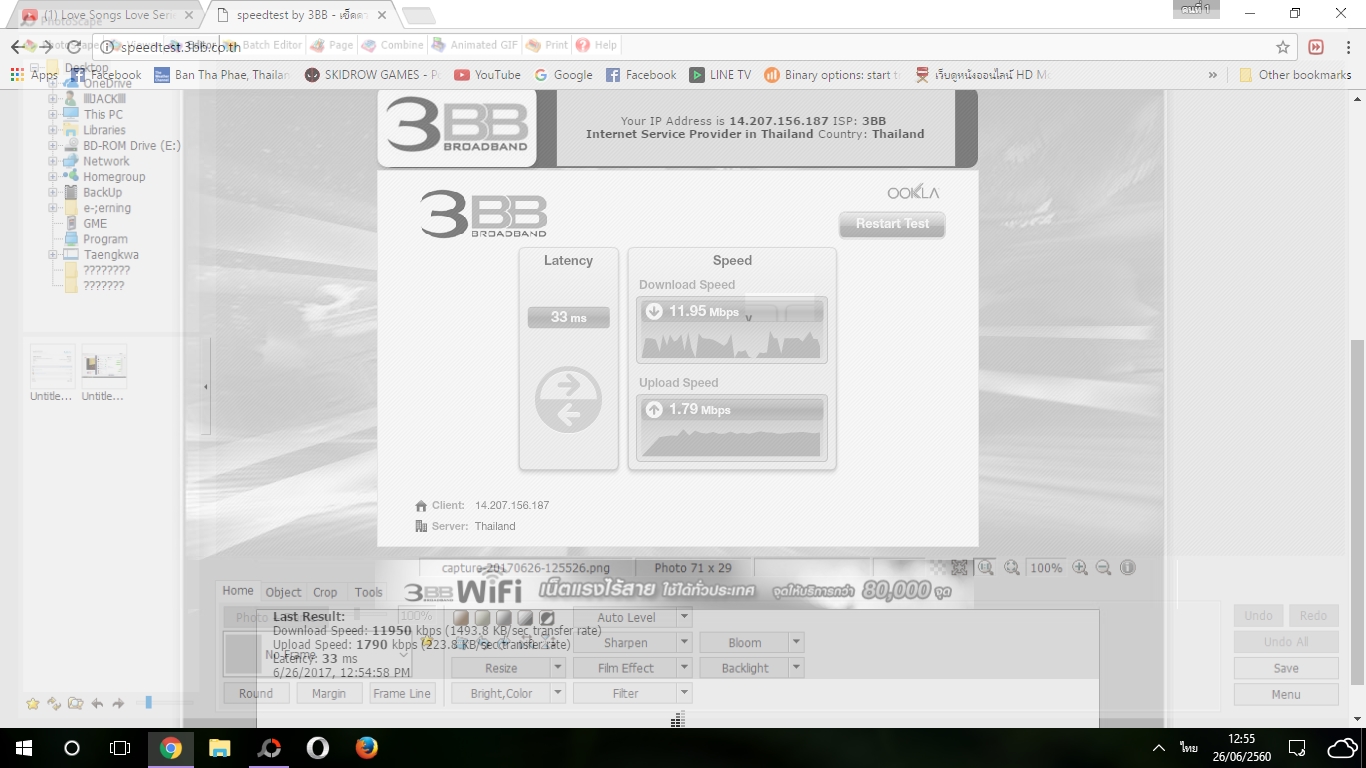Show hidden bookmarks with the double chevron
This screenshot has width=1366, height=768.
(1213, 75)
